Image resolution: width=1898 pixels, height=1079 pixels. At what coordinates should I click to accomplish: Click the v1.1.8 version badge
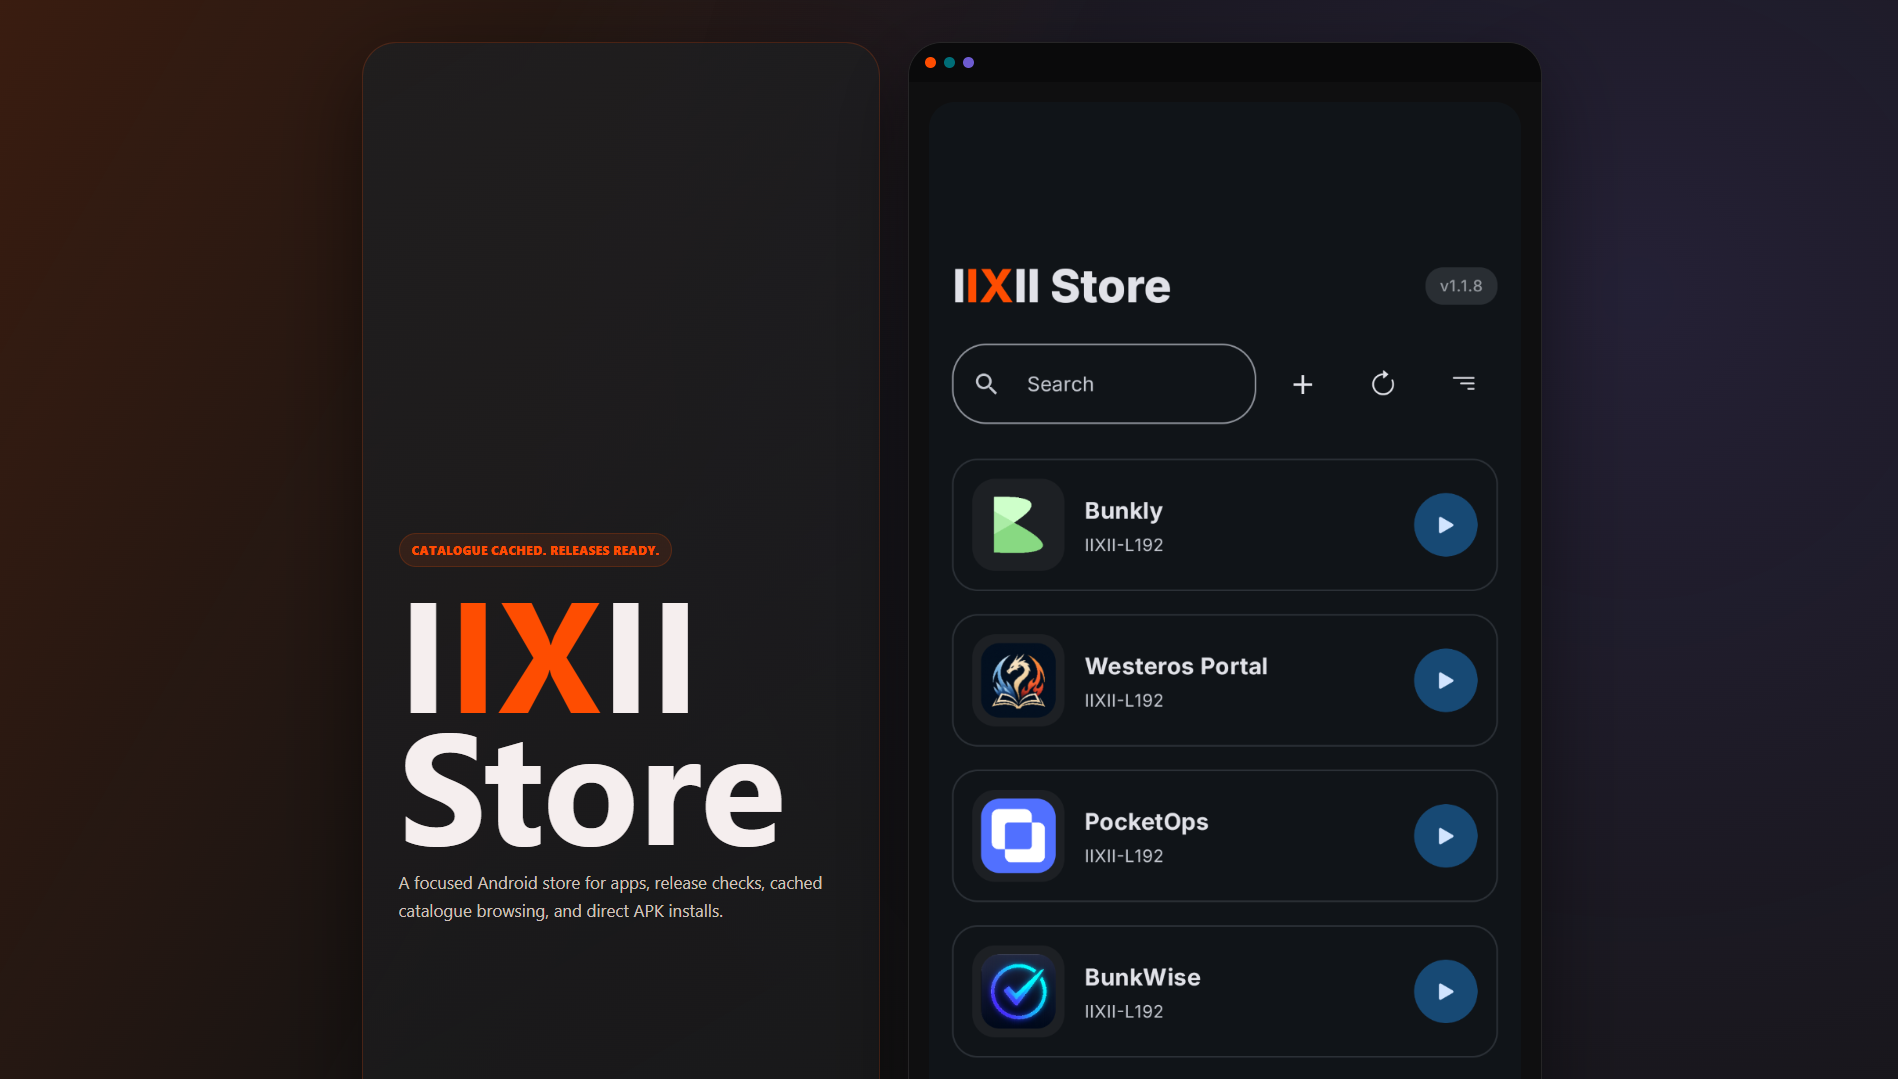coord(1461,286)
